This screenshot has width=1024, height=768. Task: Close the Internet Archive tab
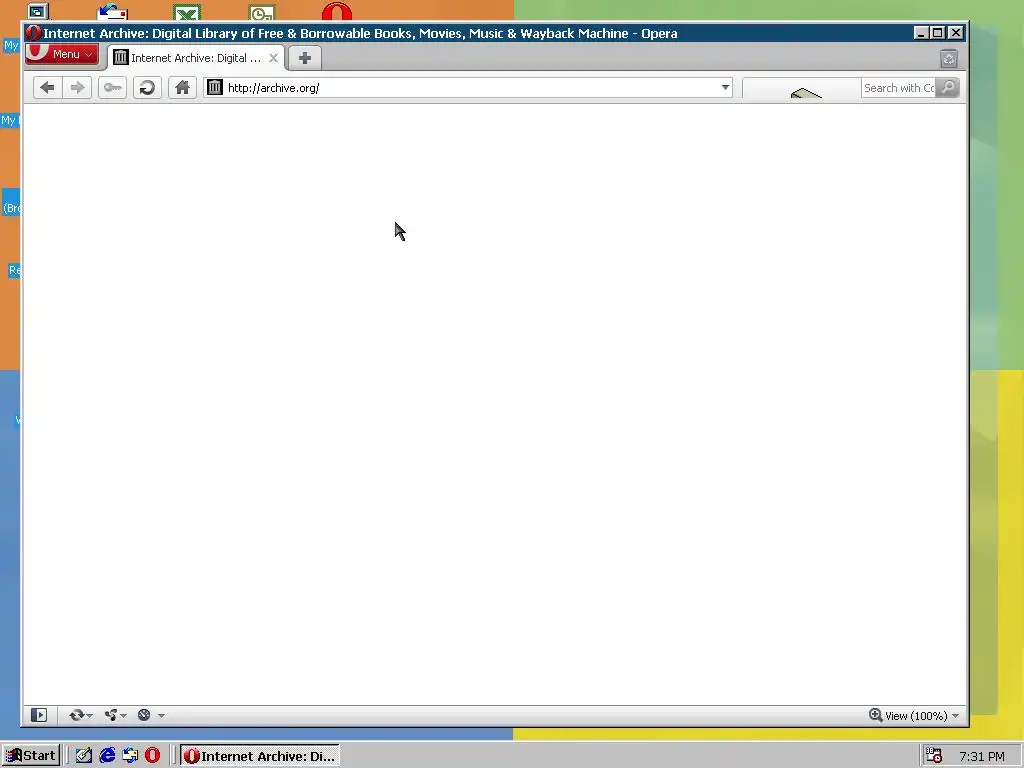pyautogui.click(x=274, y=58)
